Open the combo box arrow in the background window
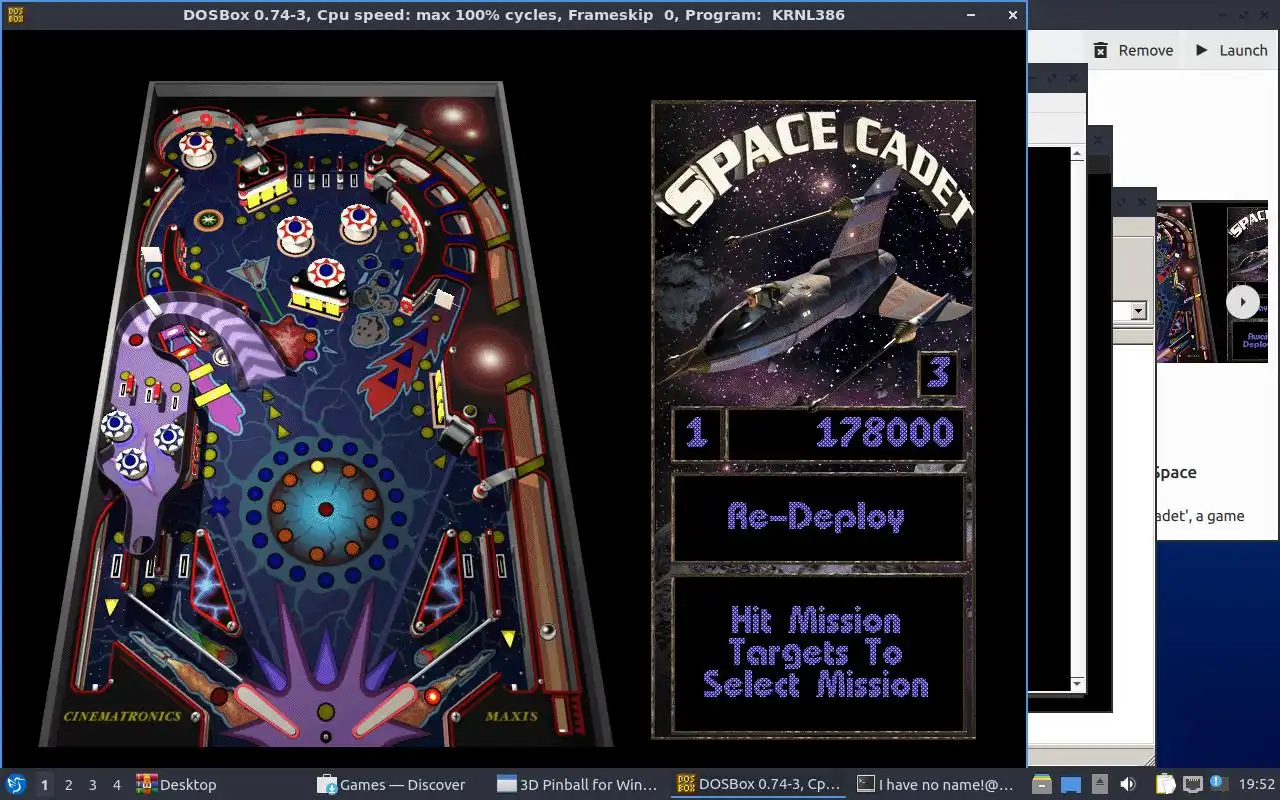The height and width of the screenshot is (800, 1280). pos(1137,311)
